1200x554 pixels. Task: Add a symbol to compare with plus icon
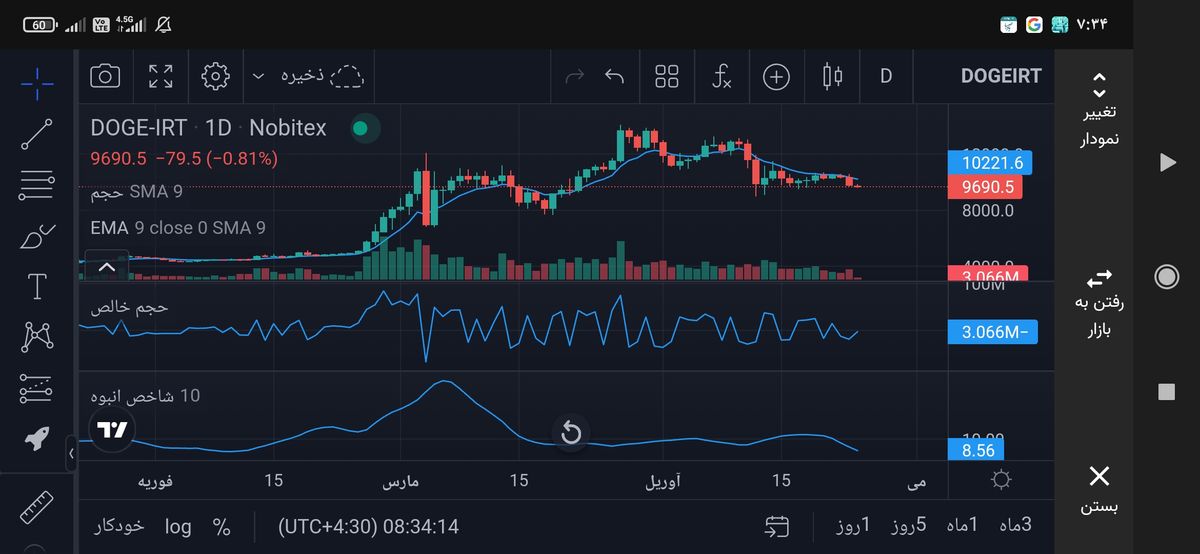(776, 76)
